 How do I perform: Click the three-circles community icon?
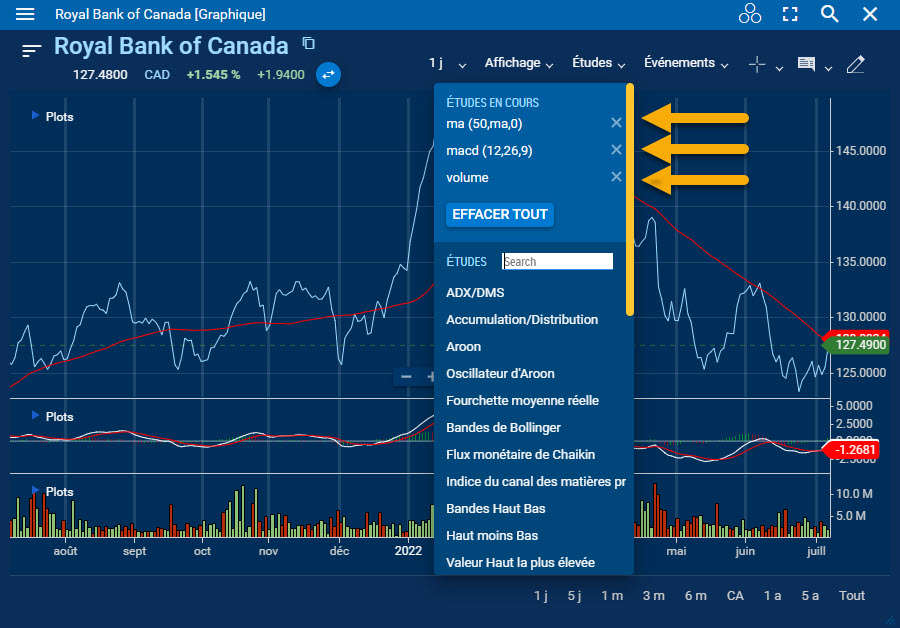749,14
